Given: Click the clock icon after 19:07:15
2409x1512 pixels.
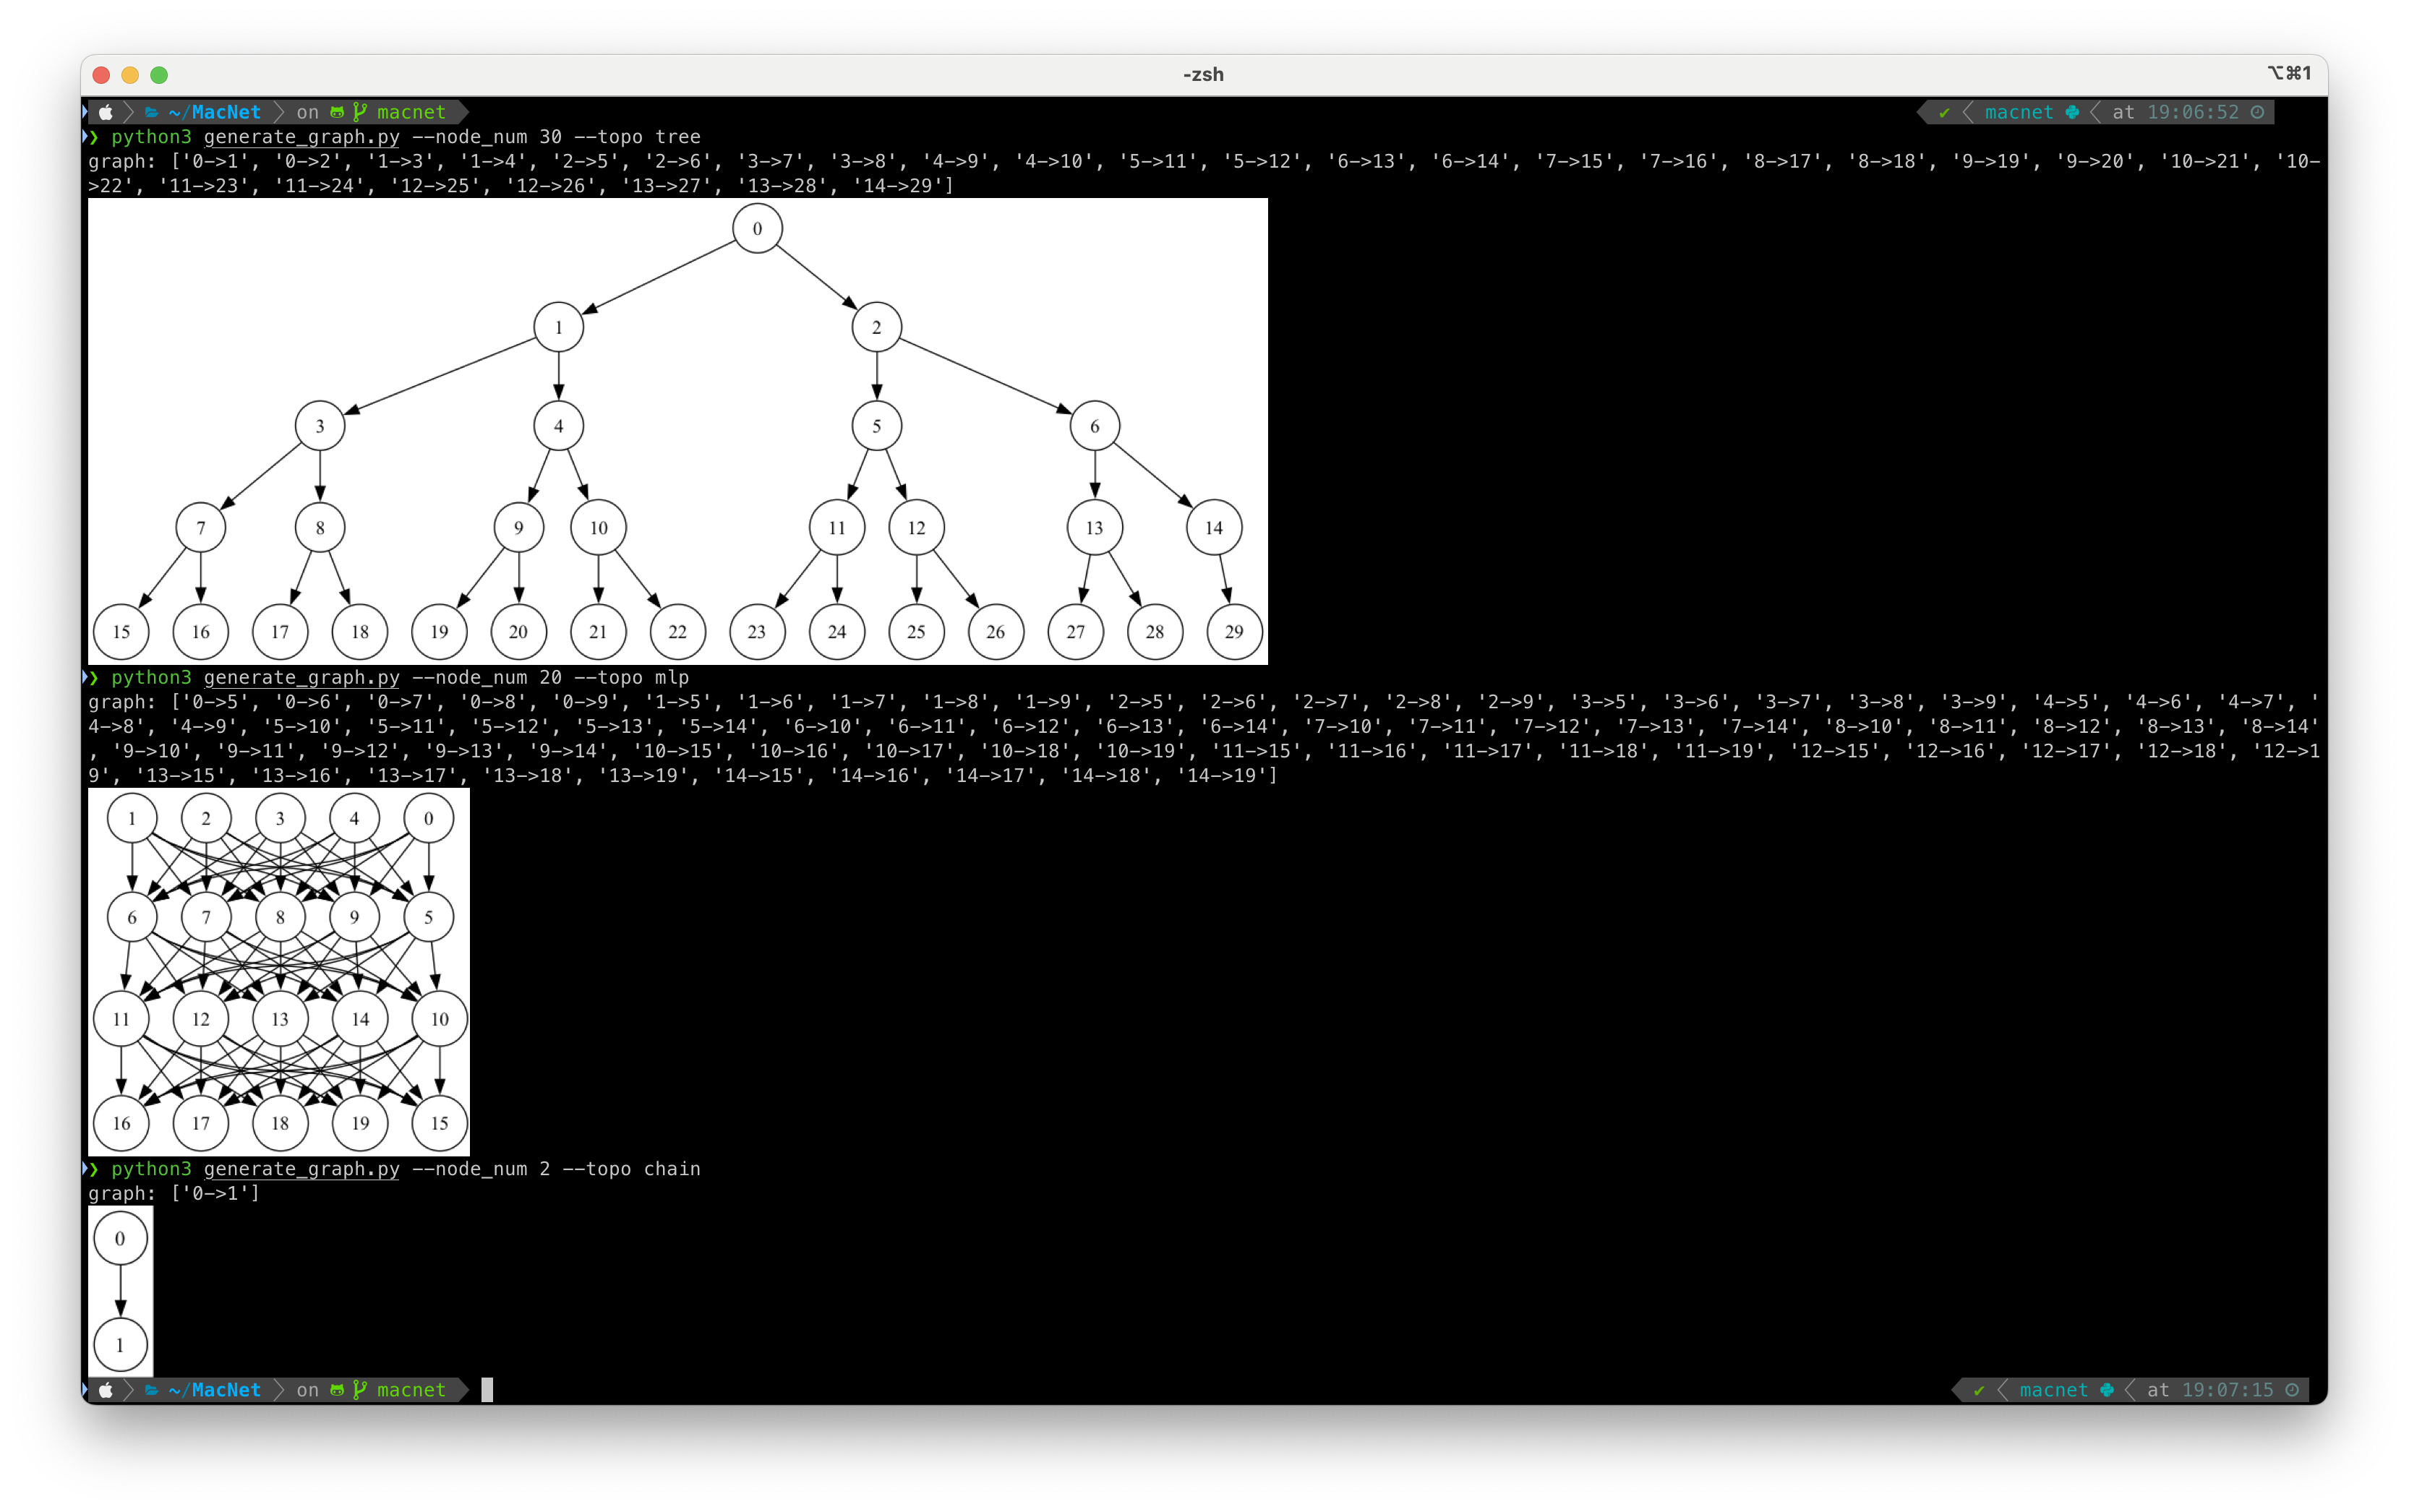Looking at the screenshot, I should tap(2292, 1390).
